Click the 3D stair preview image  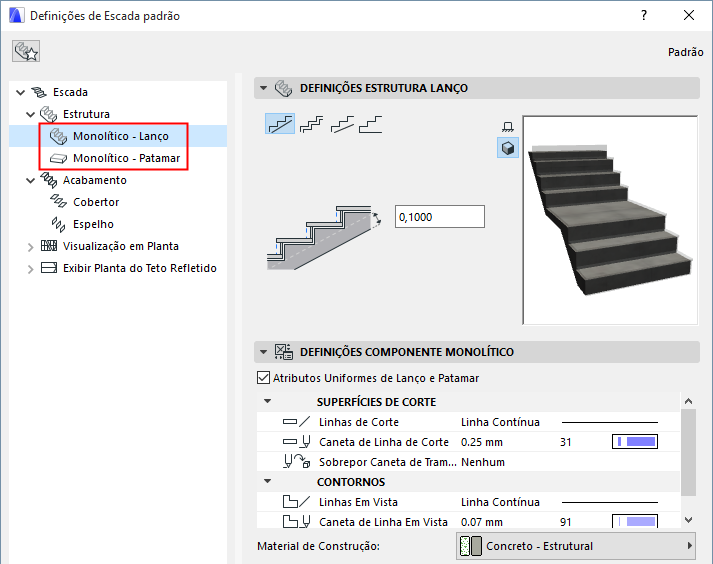tap(610, 220)
